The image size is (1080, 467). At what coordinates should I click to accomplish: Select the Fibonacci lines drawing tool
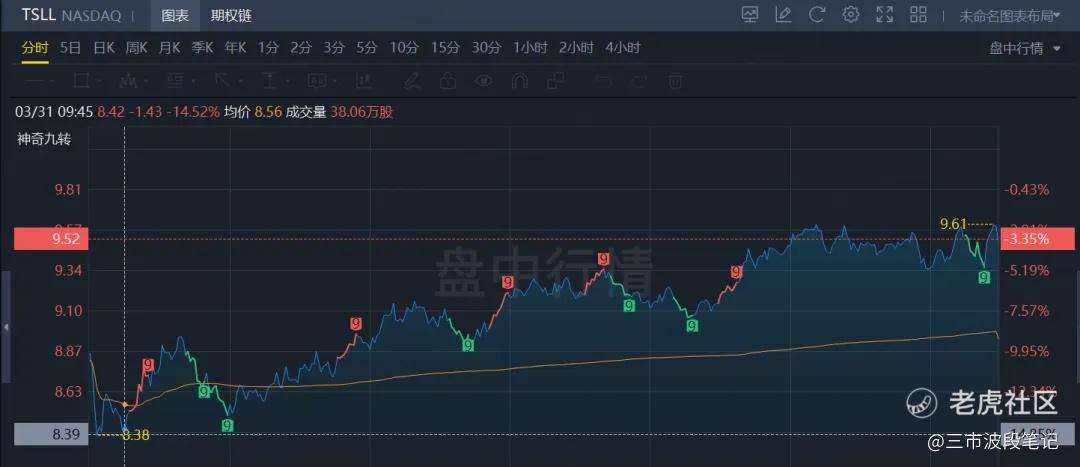(x=175, y=81)
